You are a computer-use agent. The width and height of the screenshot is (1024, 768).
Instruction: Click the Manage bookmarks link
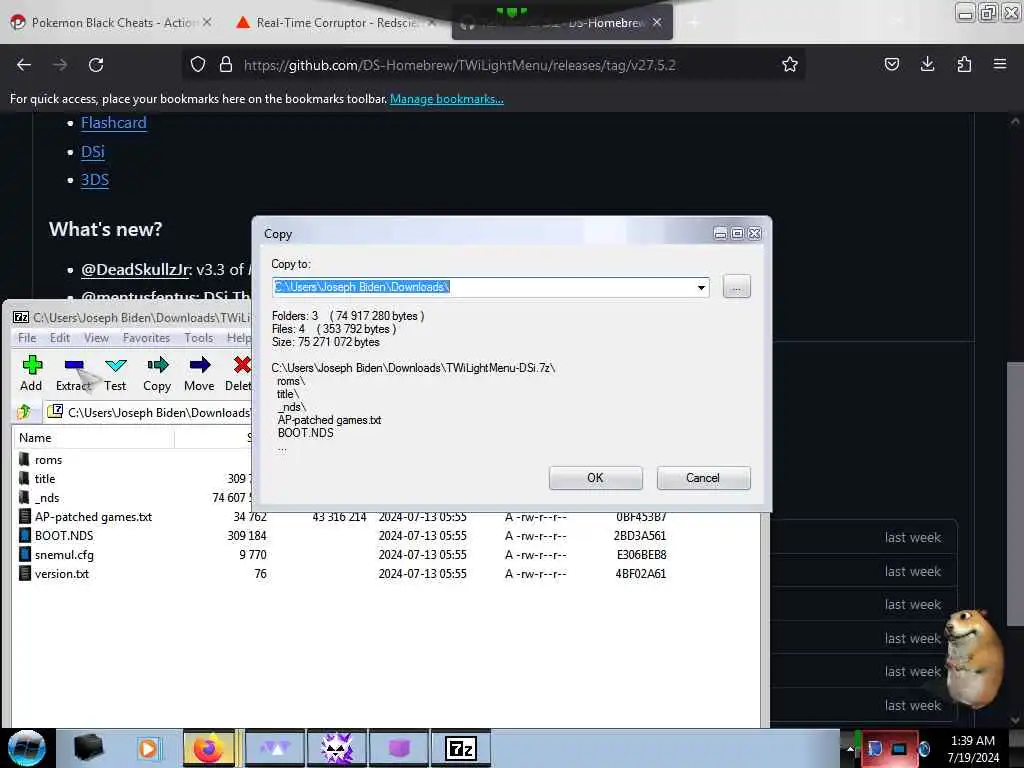point(447,99)
